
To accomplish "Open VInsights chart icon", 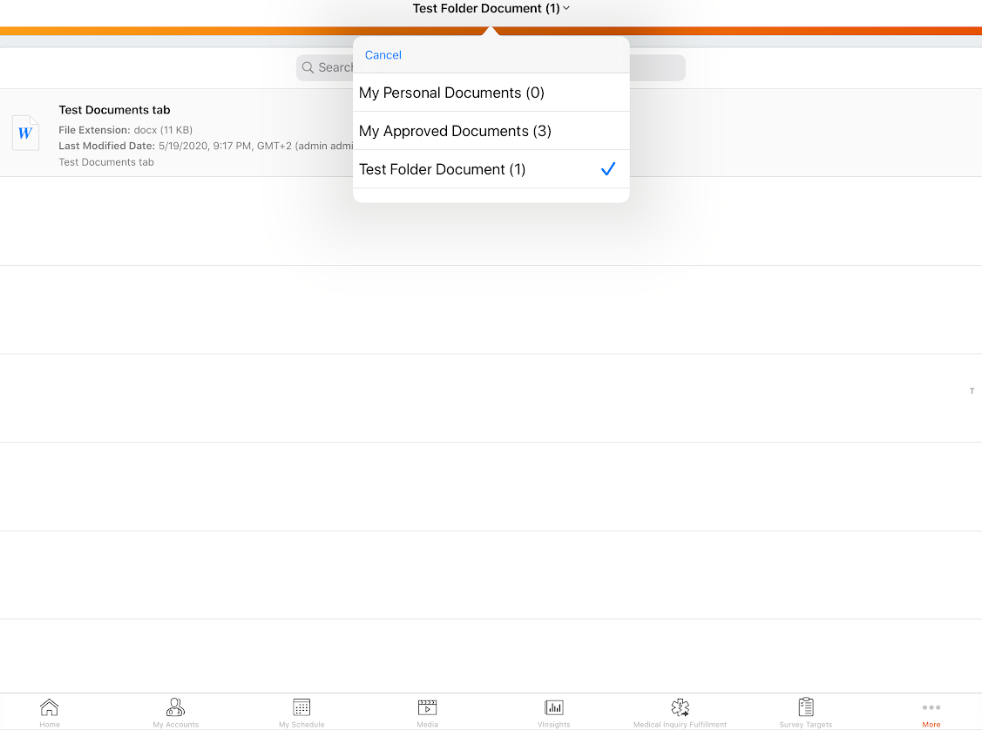I will pyautogui.click(x=554, y=708).
